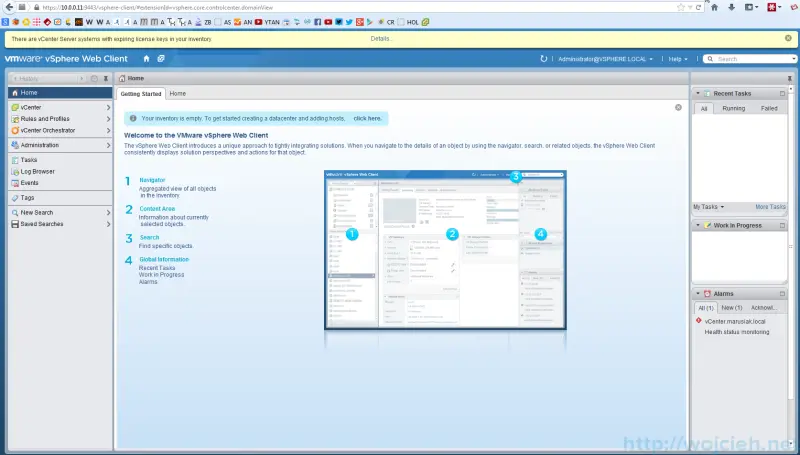
Task: Maximize the Alarms panel
Action: pyautogui.click(x=782, y=294)
